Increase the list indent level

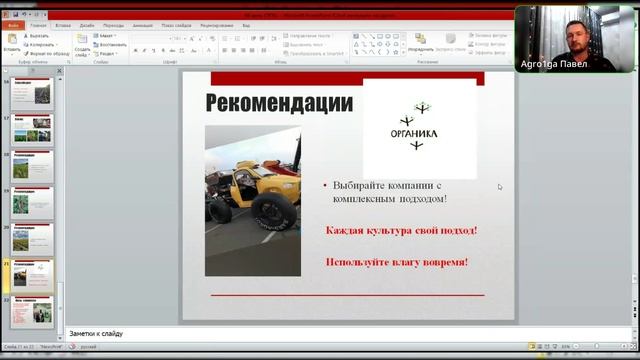262,39
